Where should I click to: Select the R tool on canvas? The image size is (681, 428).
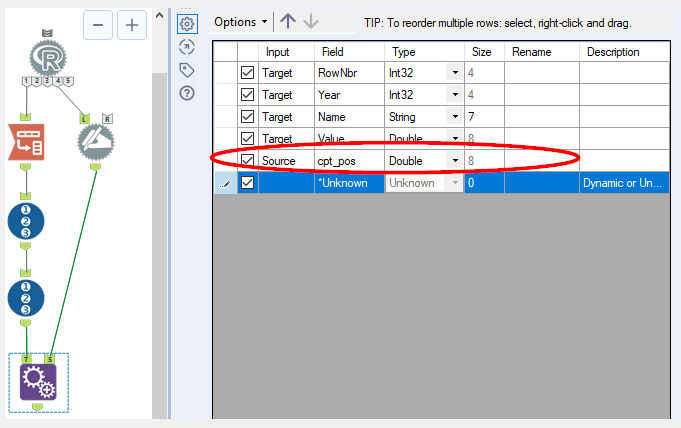pyautogui.click(x=48, y=58)
